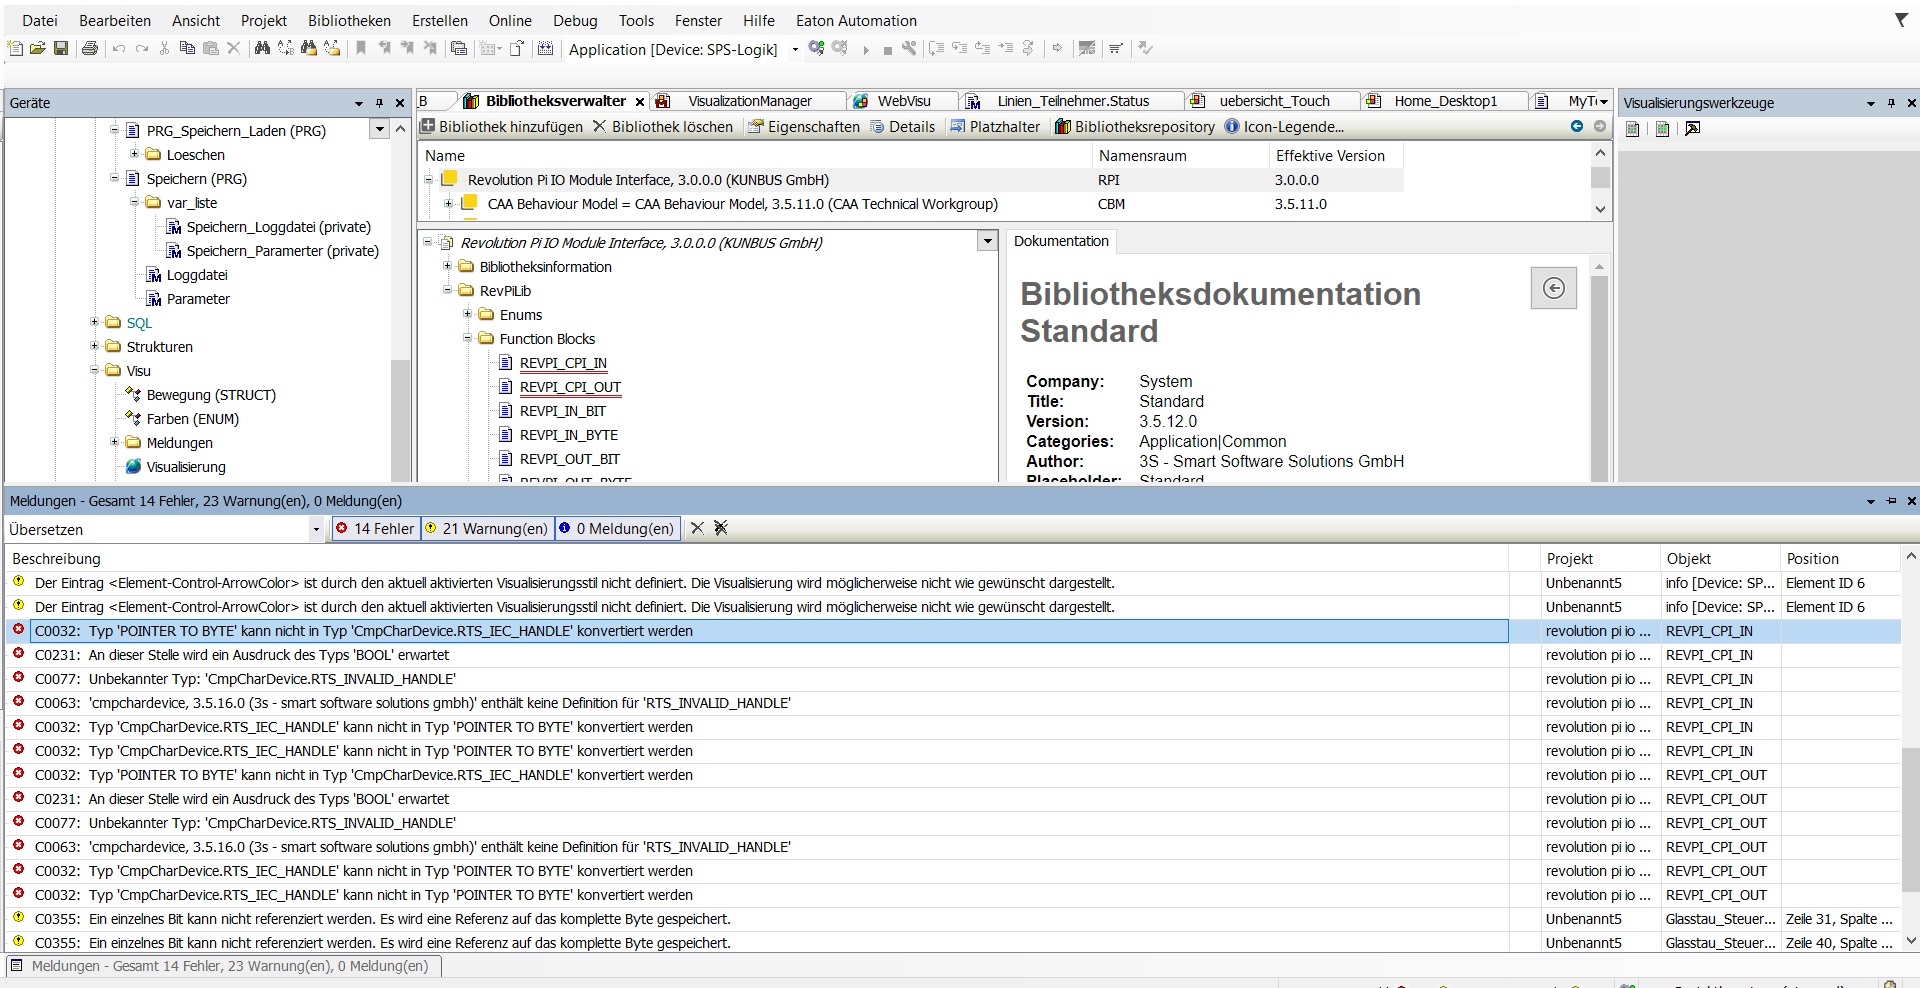Switch to the VisualizationManager tab

point(750,101)
